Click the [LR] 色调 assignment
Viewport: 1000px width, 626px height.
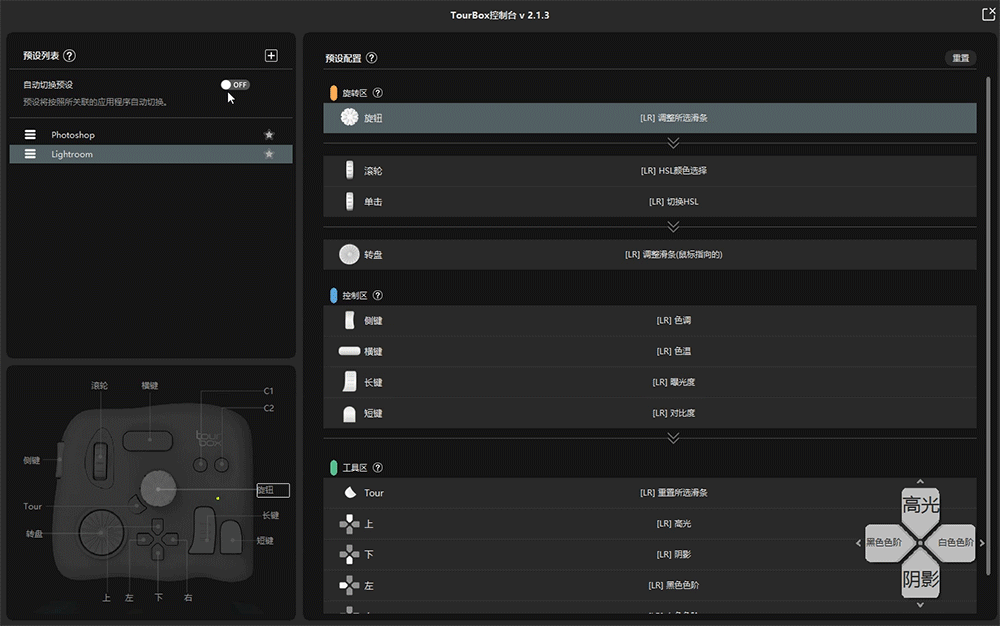click(x=673, y=320)
